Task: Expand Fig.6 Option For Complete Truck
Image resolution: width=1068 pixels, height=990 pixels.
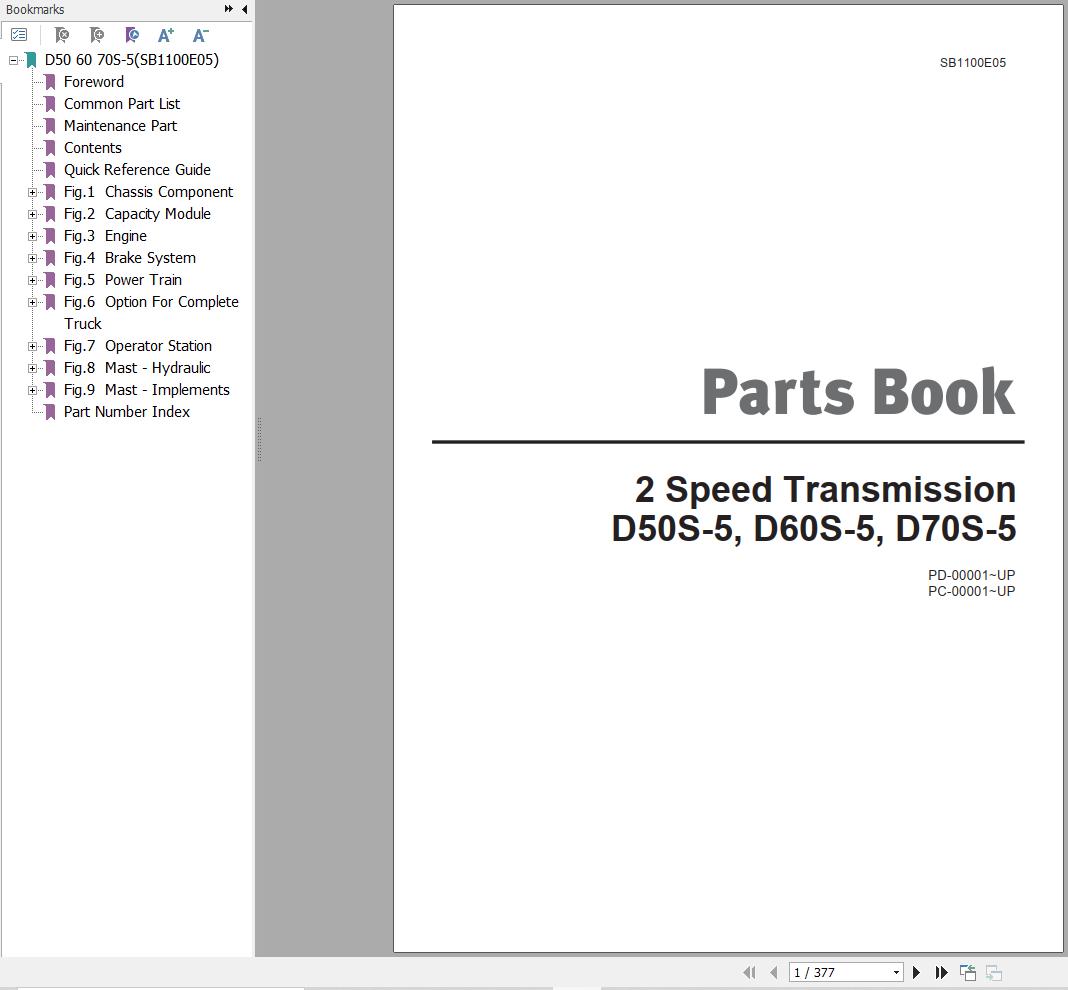Action: (32, 303)
